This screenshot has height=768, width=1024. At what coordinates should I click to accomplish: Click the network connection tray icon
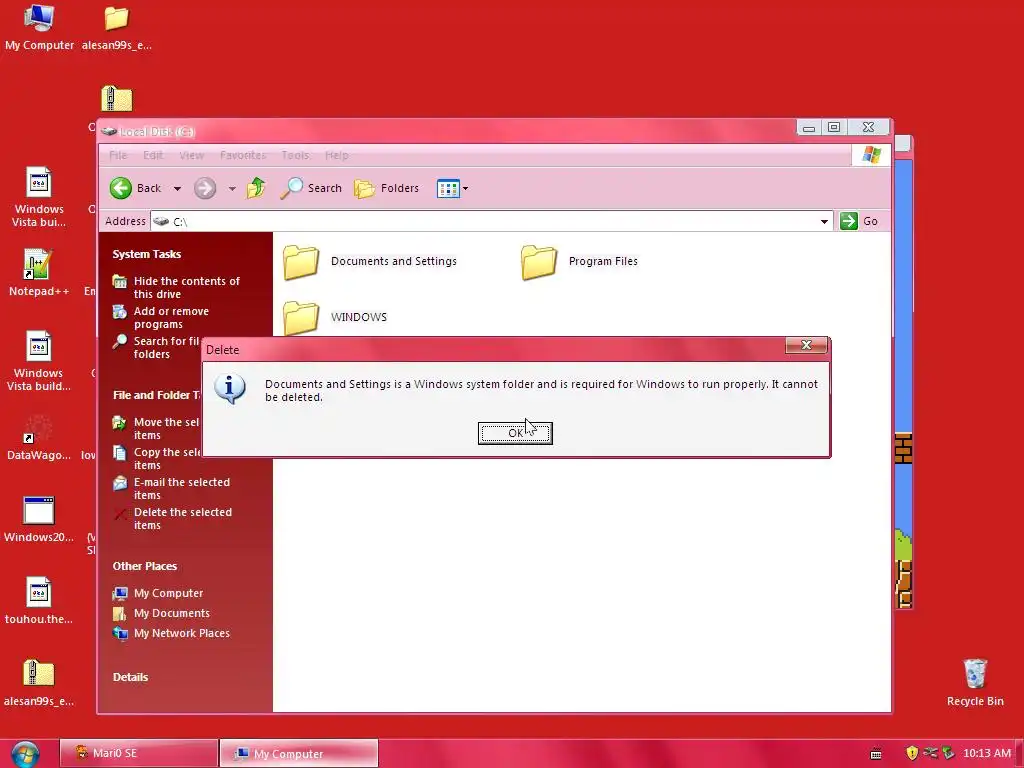[x=930, y=753]
